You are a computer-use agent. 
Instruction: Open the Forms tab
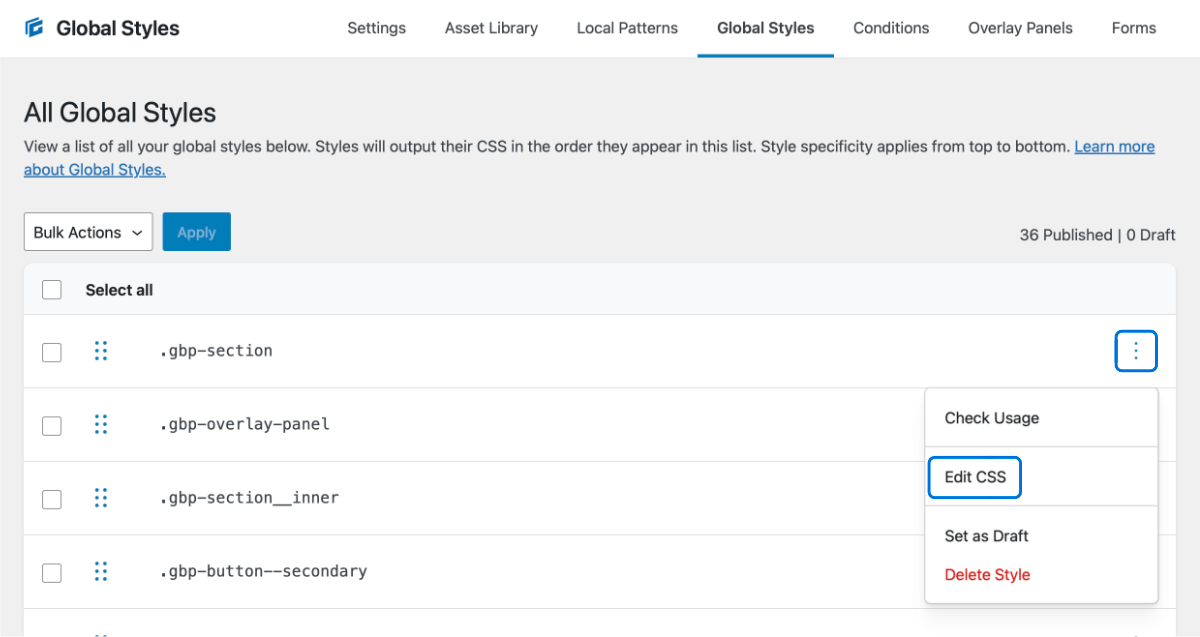(1134, 28)
